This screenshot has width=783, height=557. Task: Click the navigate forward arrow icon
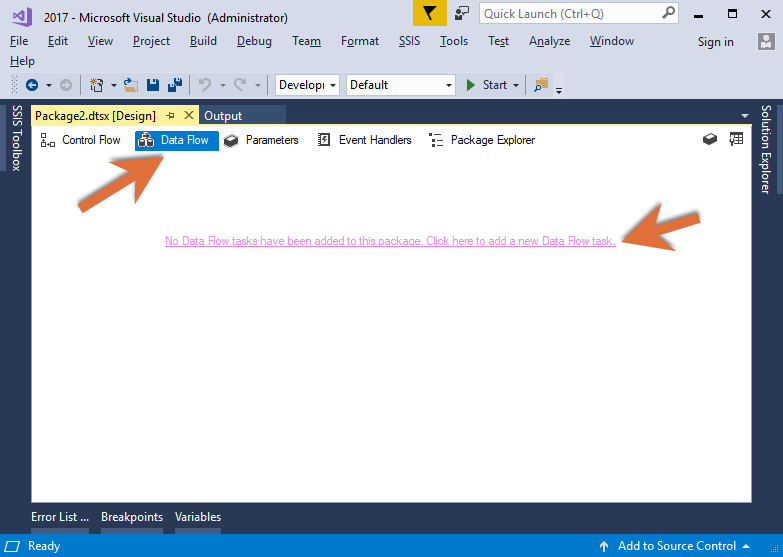(x=66, y=85)
